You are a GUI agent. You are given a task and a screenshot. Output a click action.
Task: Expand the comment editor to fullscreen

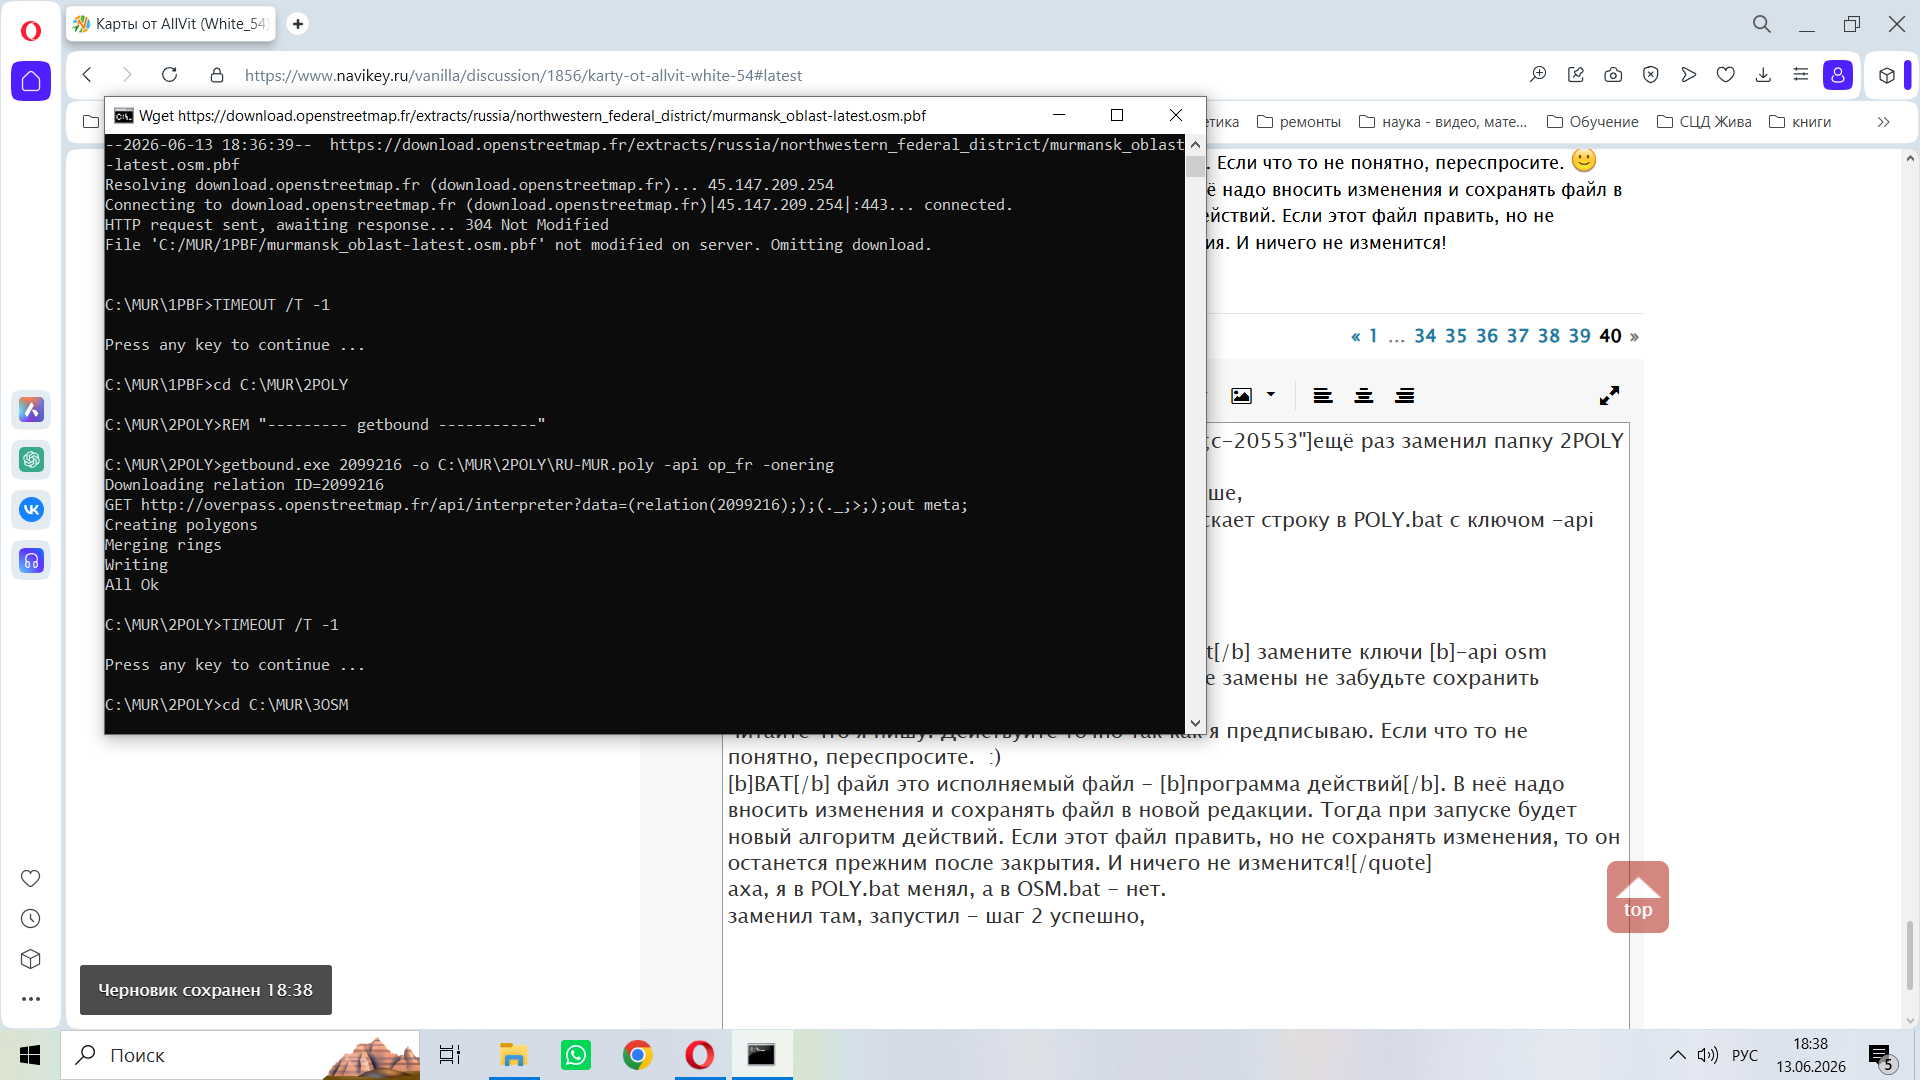click(1609, 396)
